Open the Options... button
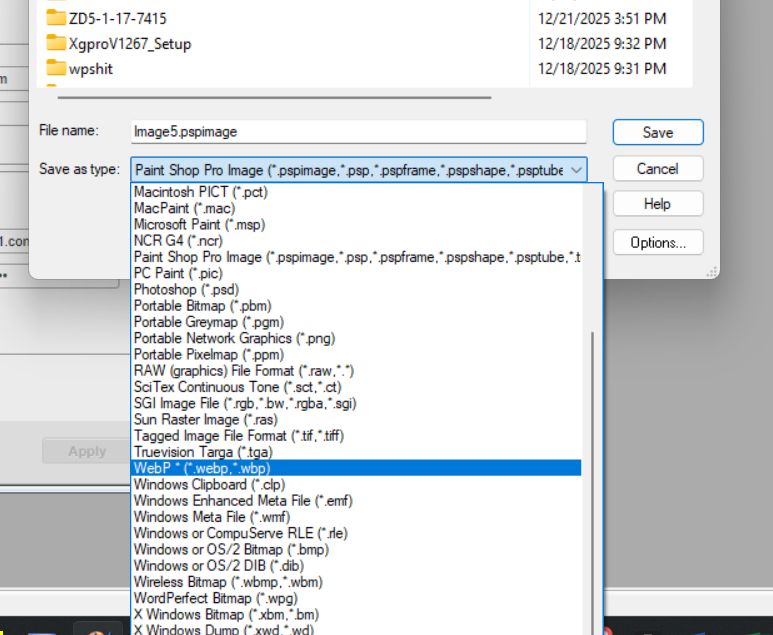This screenshot has width=773, height=635. pyautogui.click(x=657, y=242)
